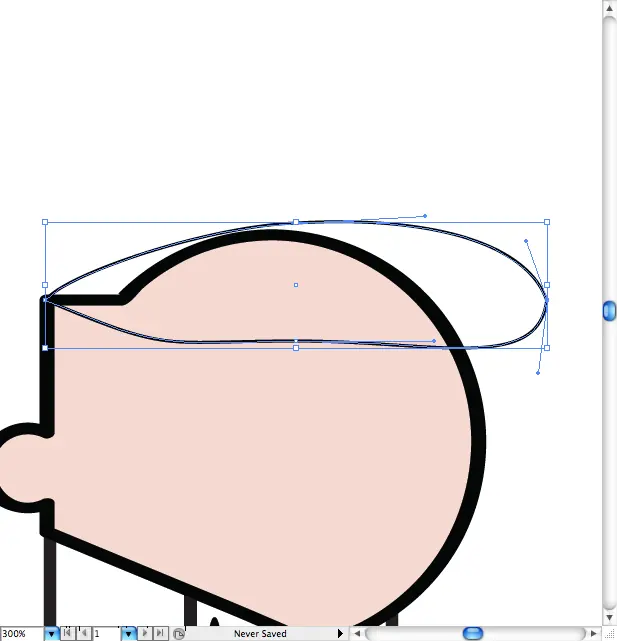Click the direction handle on the bottom curve
The image size is (617, 641).
tap(434, 341)
